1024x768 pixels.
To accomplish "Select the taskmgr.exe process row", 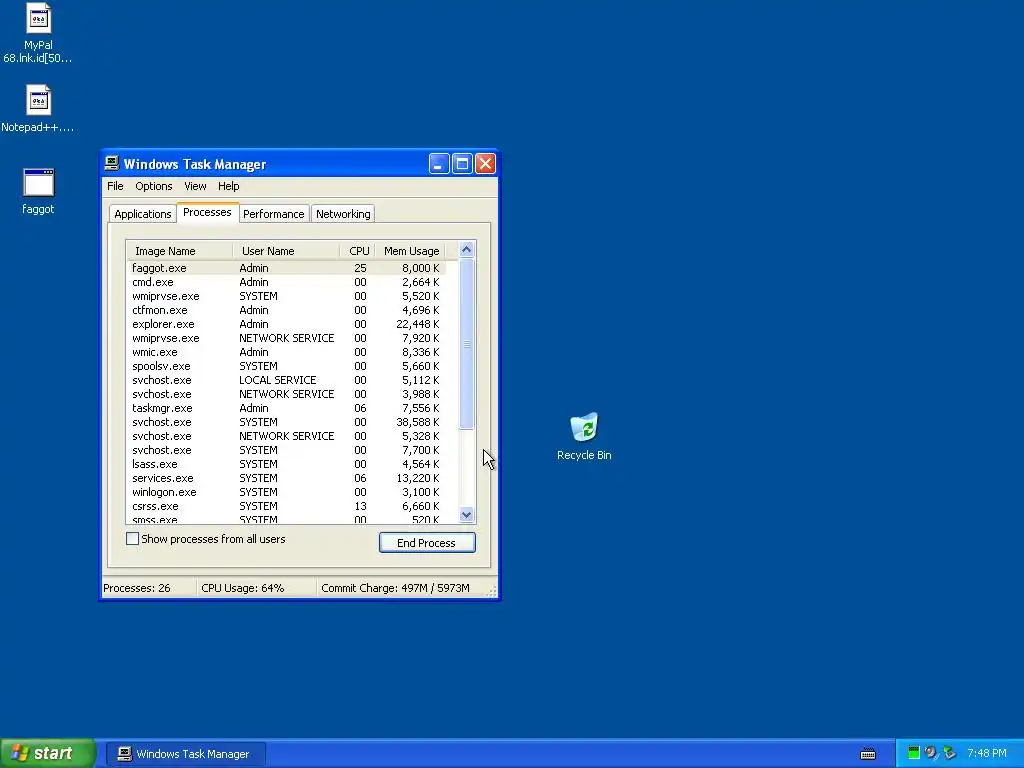I will tap(286, 408).
